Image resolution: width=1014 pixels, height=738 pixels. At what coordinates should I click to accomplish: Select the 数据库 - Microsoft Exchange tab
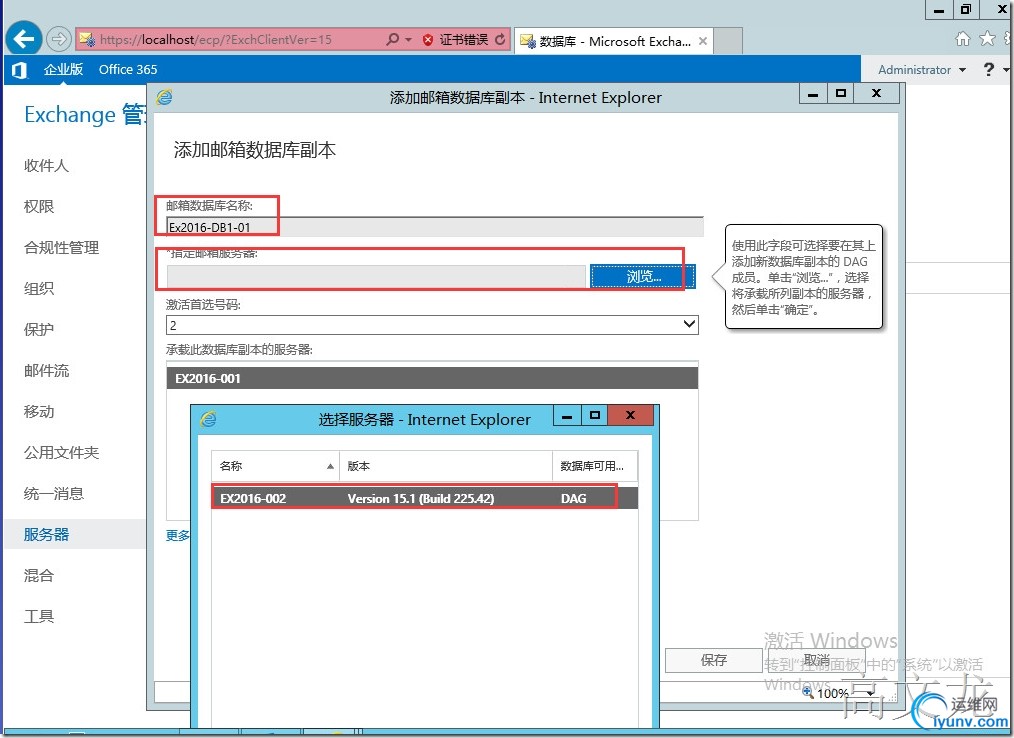point(614,41)
